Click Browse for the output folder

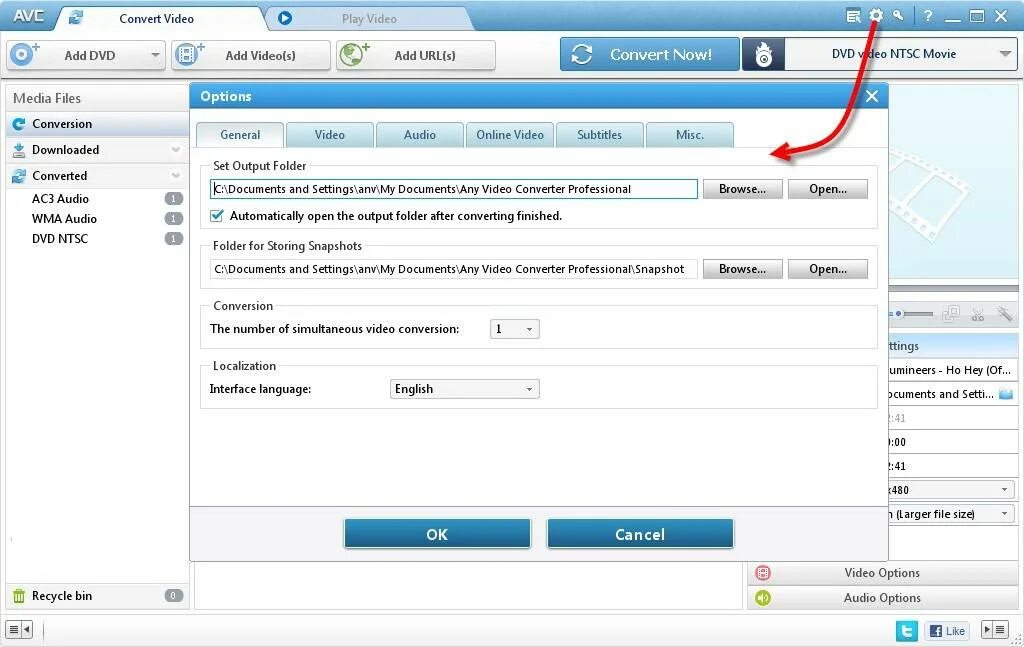coord(743,189)
